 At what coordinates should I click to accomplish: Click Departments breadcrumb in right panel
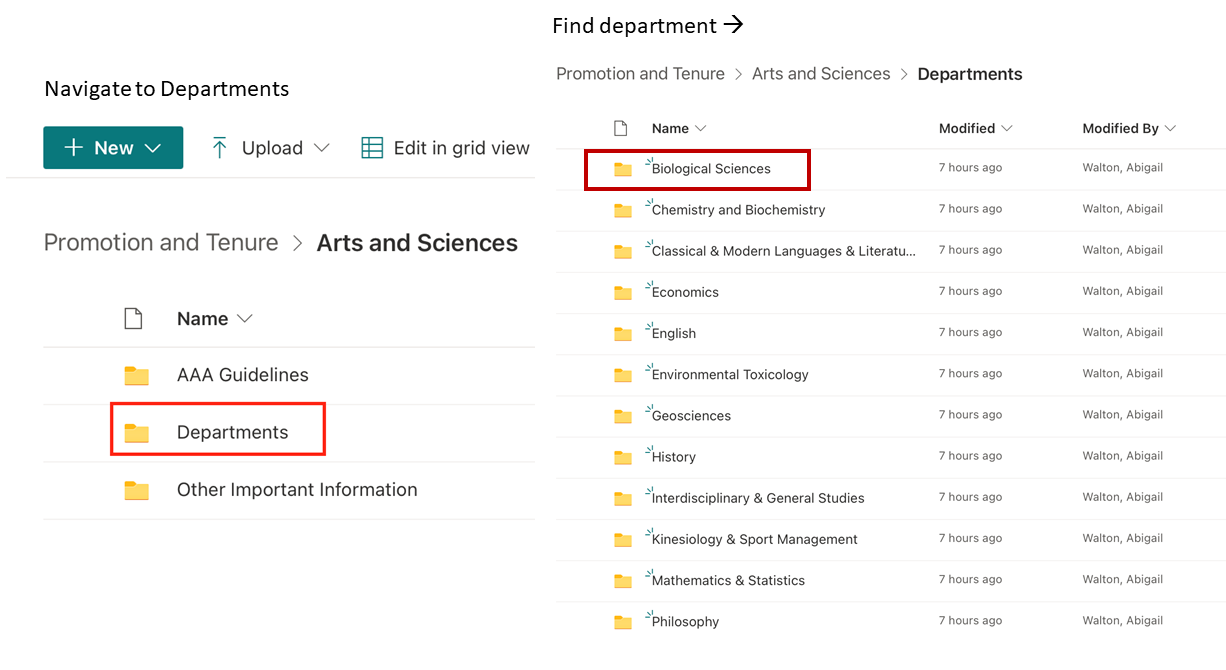pos(970,74)
